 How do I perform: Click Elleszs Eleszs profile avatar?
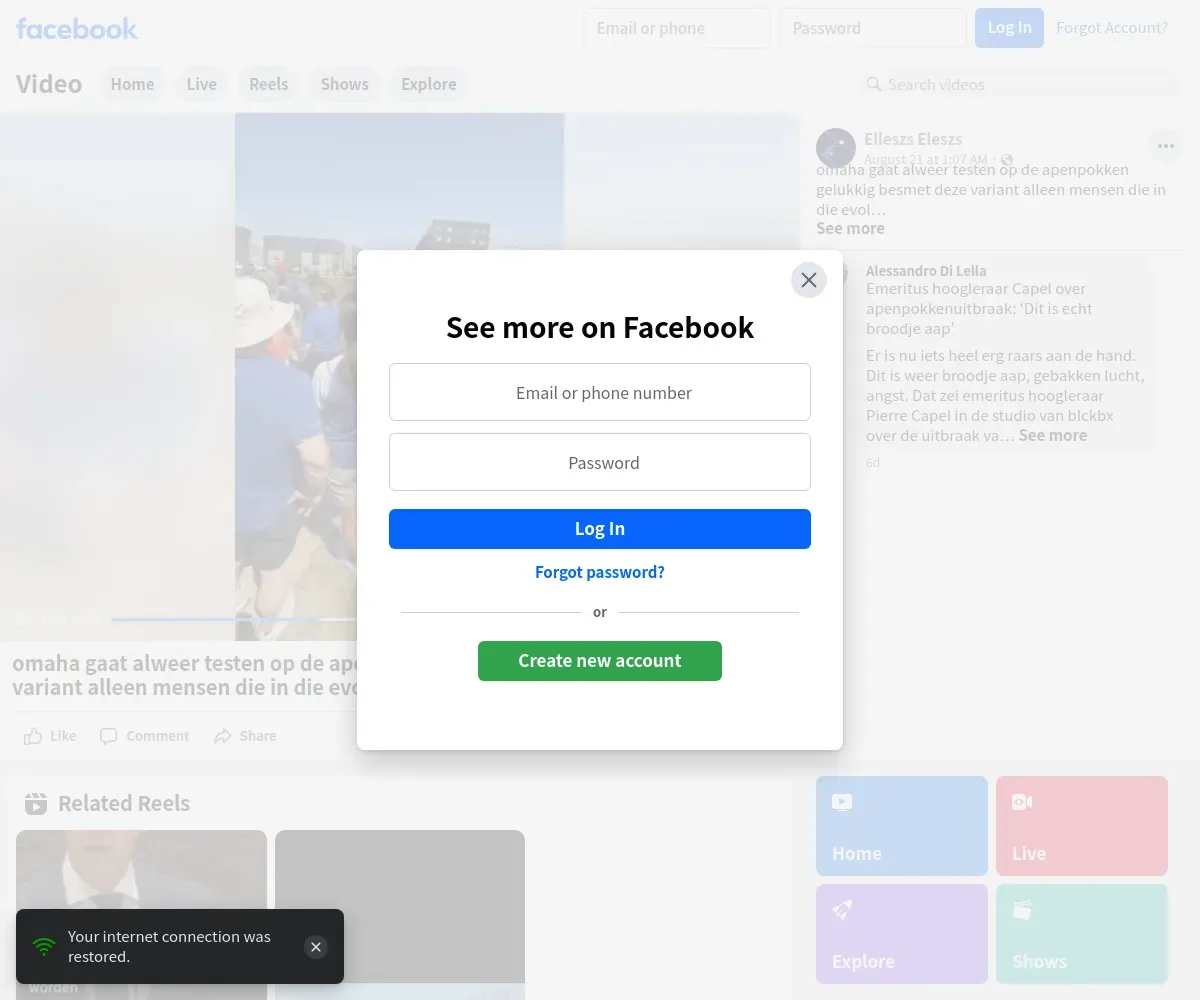[x=836, y=148]
